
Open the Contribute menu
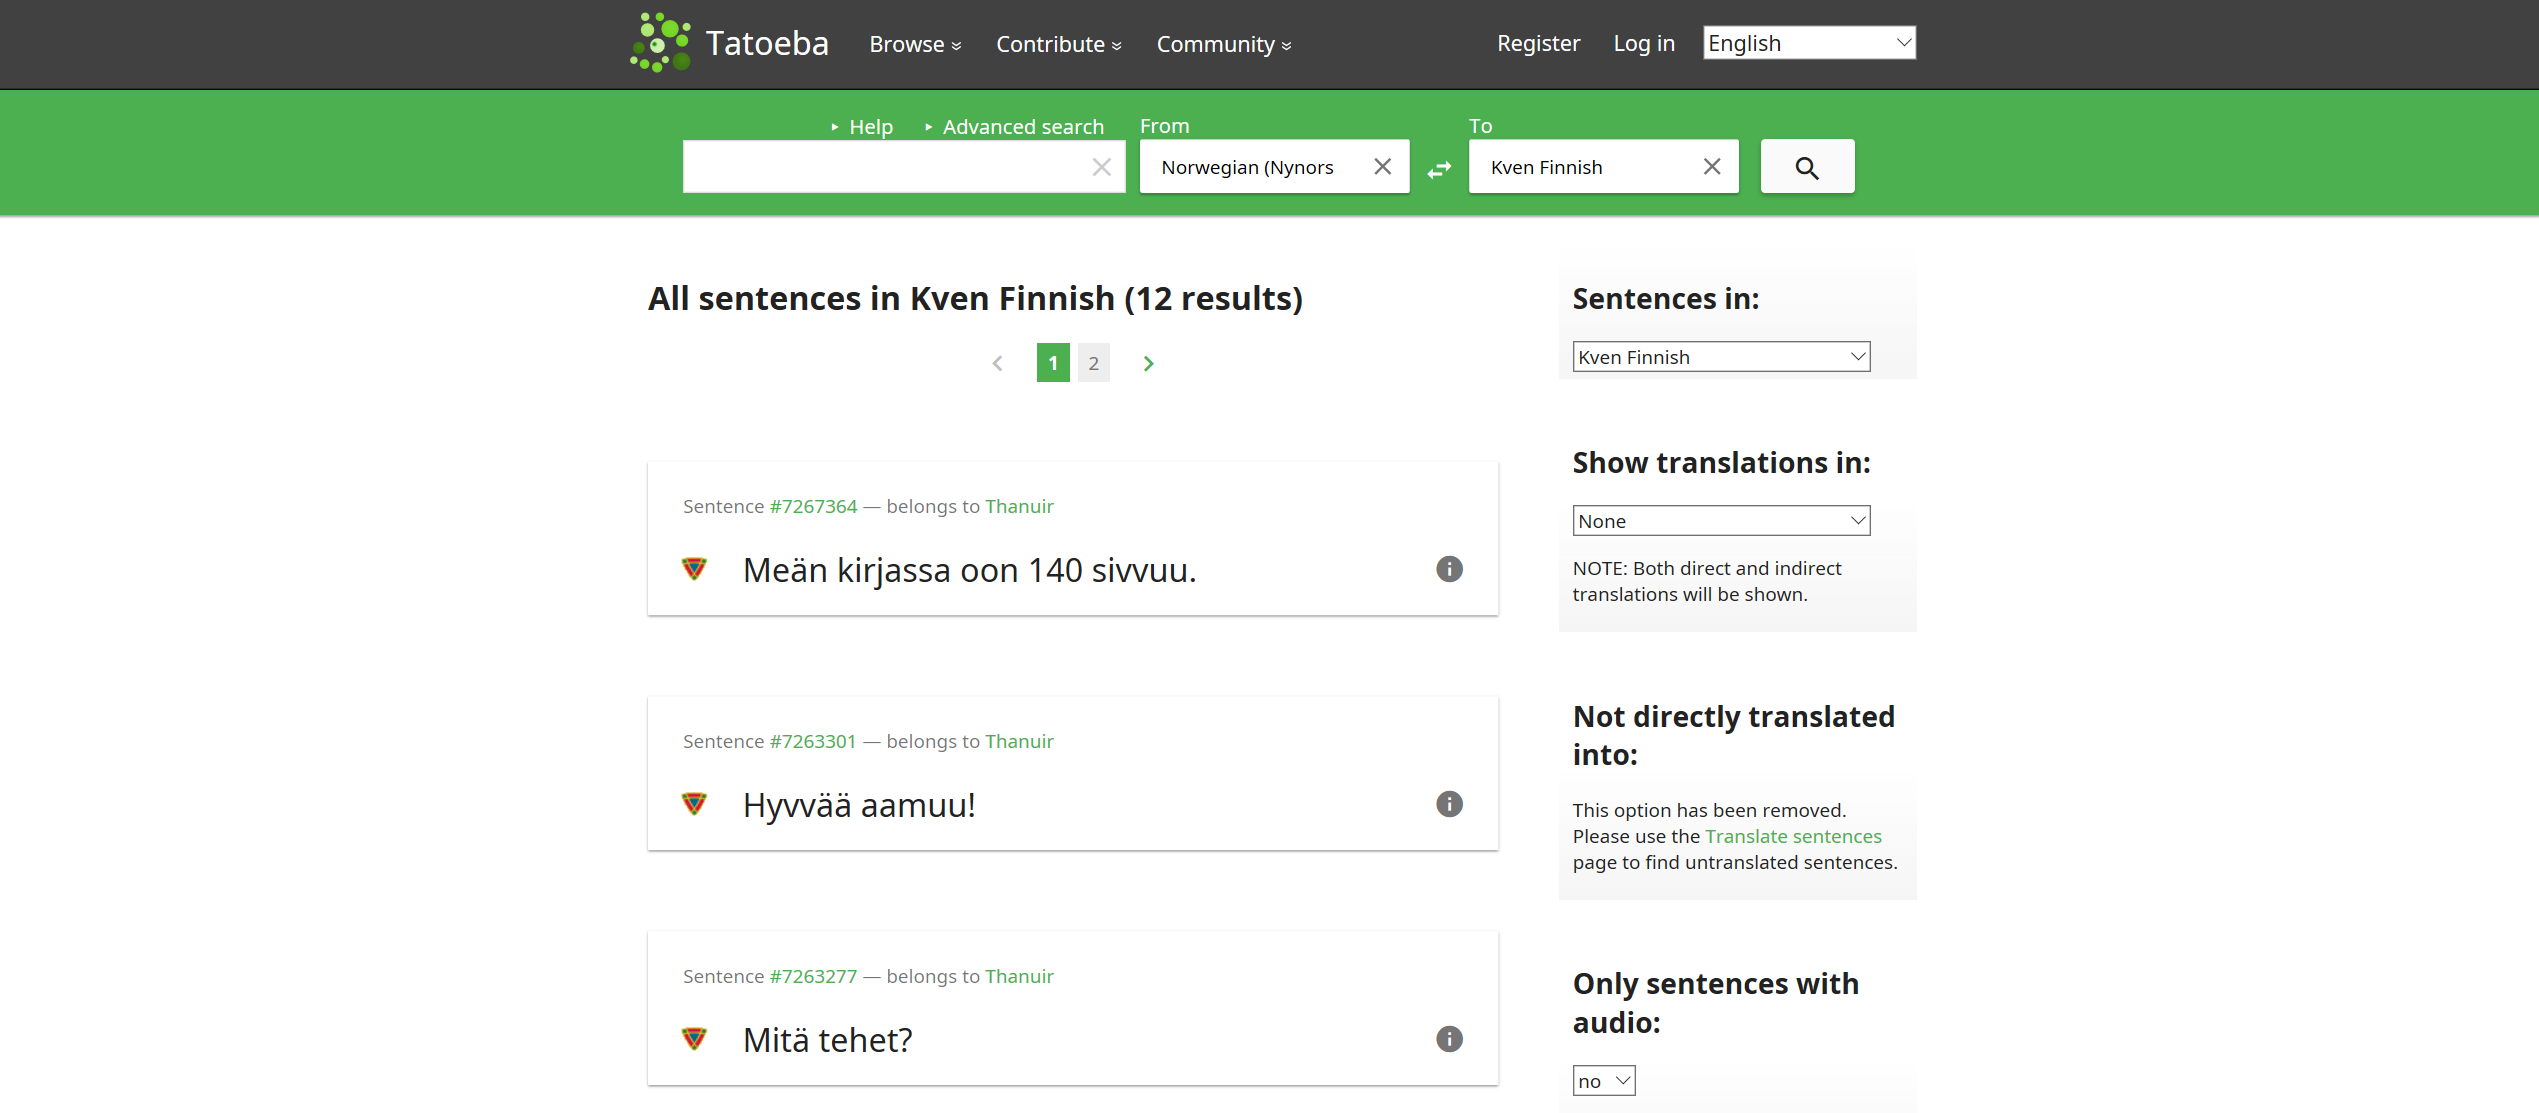pos(1058,44)
